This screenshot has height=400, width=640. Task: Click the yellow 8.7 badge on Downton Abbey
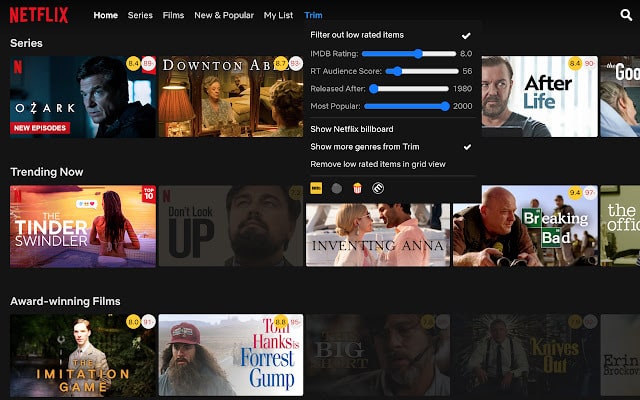[281, 64]
